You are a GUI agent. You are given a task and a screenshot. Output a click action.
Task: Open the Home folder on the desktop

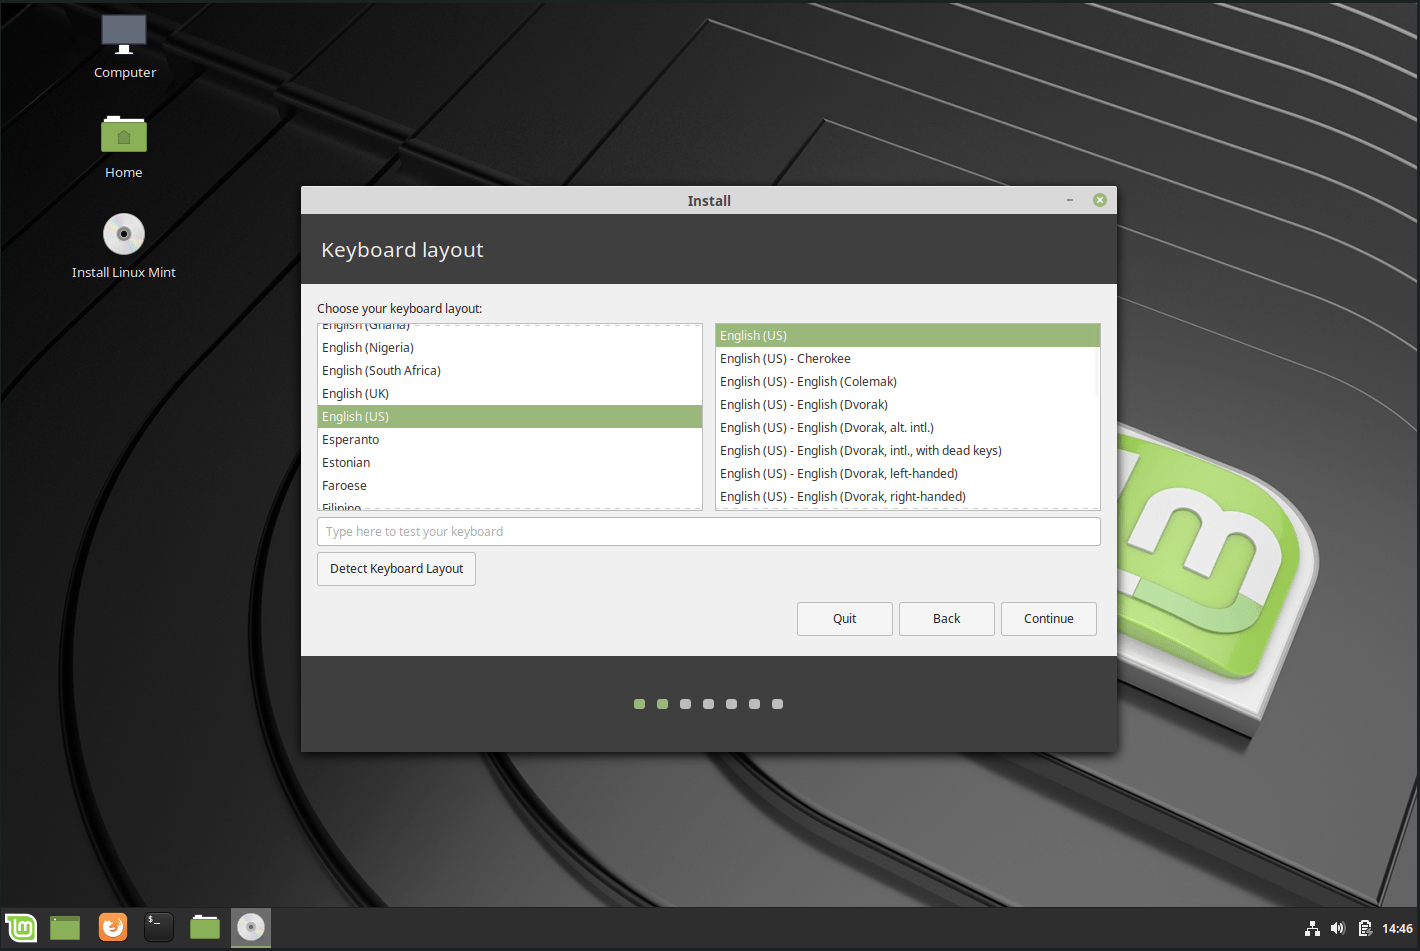coord(123,145)
